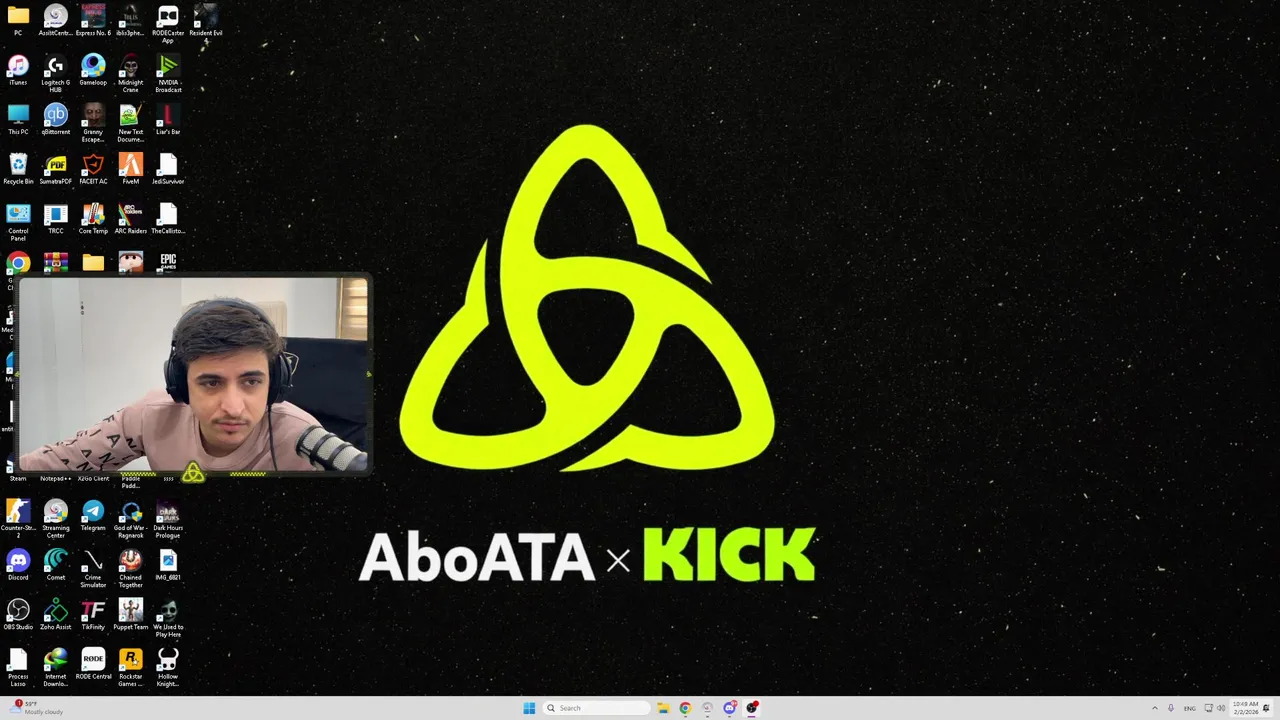Open Hollow Knight shortcut
1280x720 pixels.
168,668
